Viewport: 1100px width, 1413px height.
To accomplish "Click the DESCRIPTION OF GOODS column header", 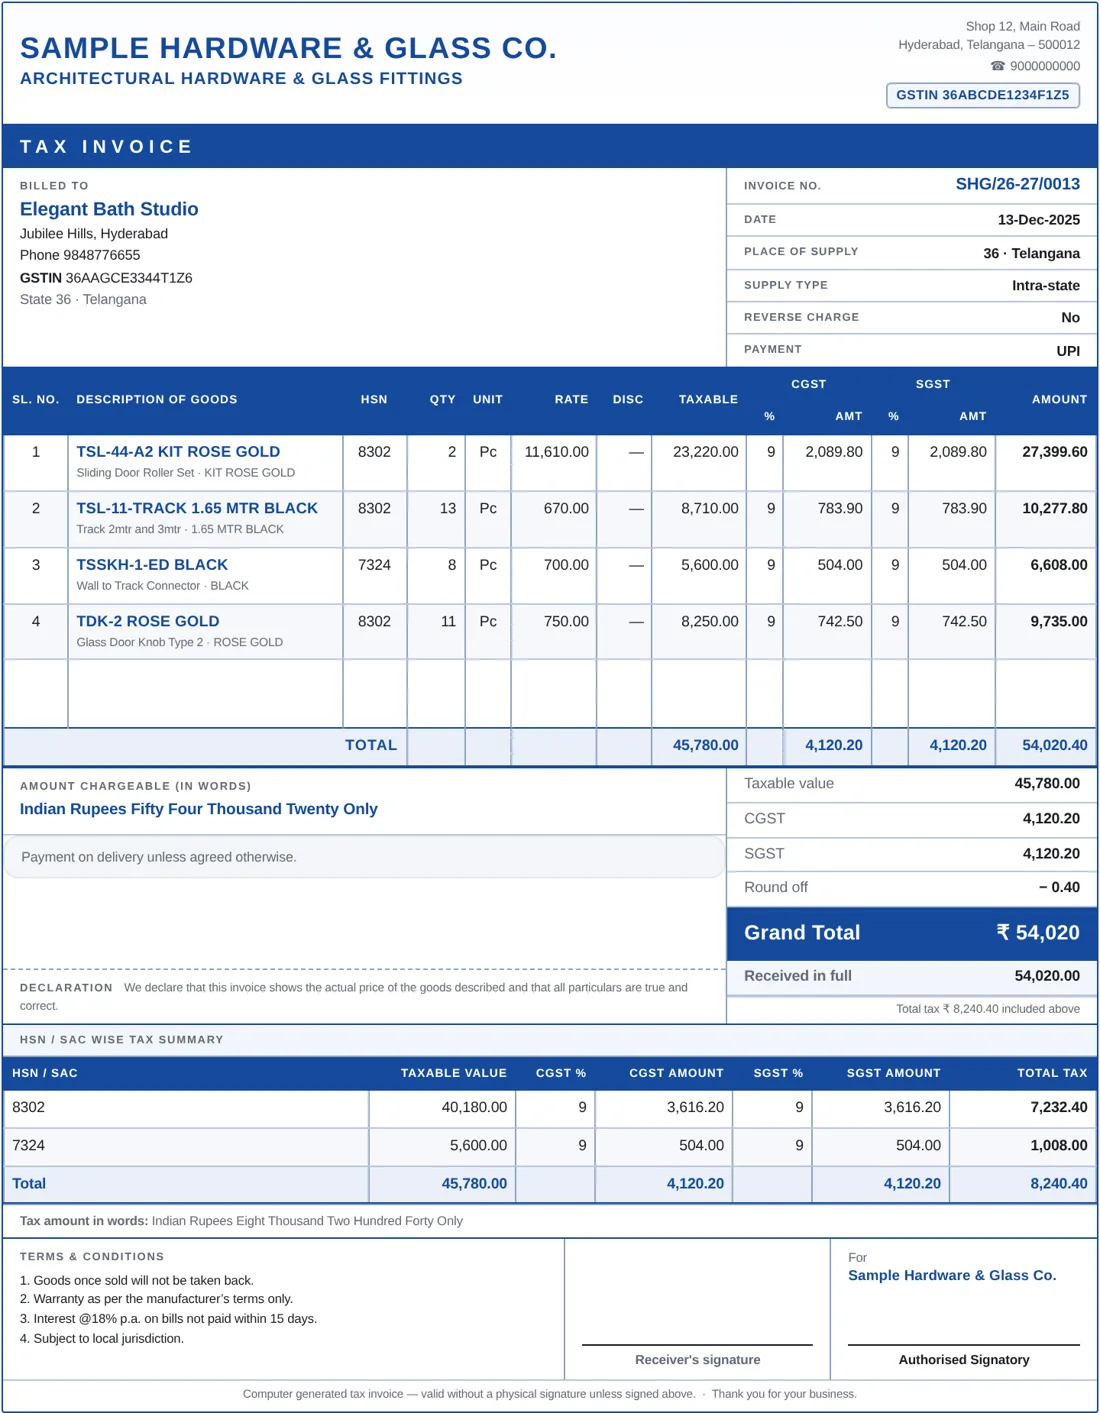I will (157, 399).
